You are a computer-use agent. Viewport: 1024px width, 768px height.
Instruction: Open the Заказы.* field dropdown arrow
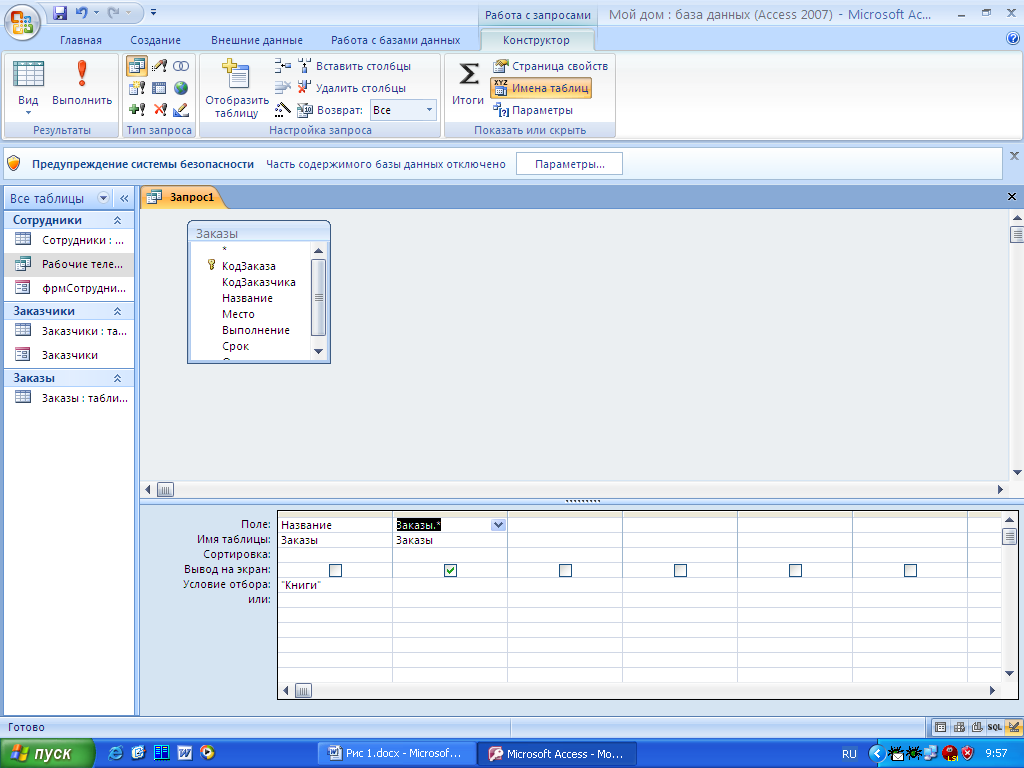pos(498,525)
